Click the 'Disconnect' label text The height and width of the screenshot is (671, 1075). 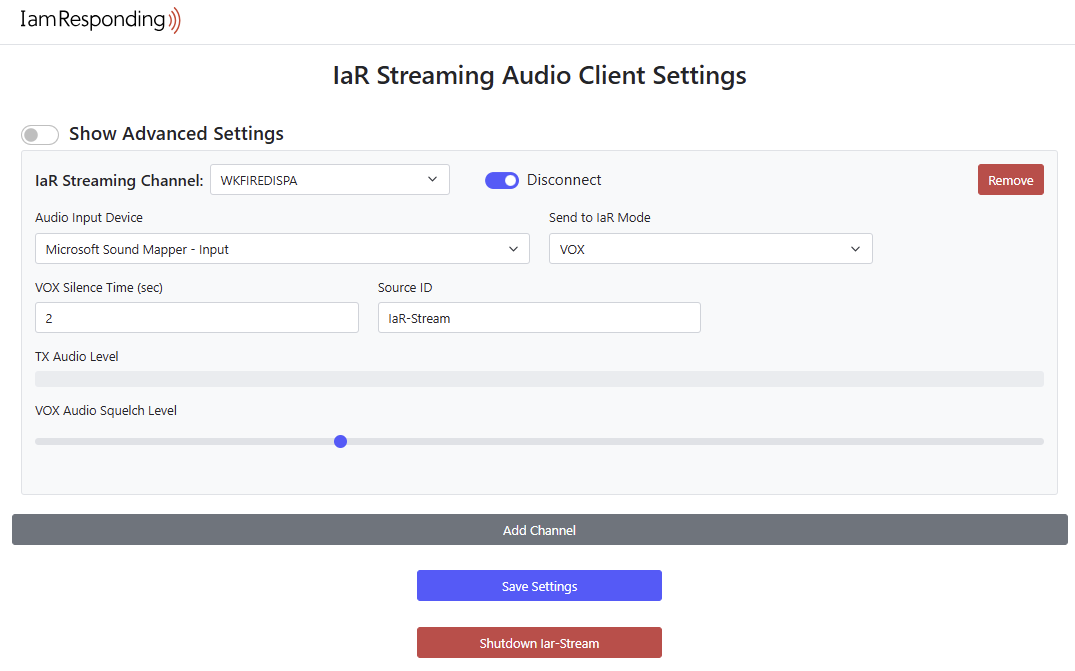pyautogui.click(x=564, y=180)
